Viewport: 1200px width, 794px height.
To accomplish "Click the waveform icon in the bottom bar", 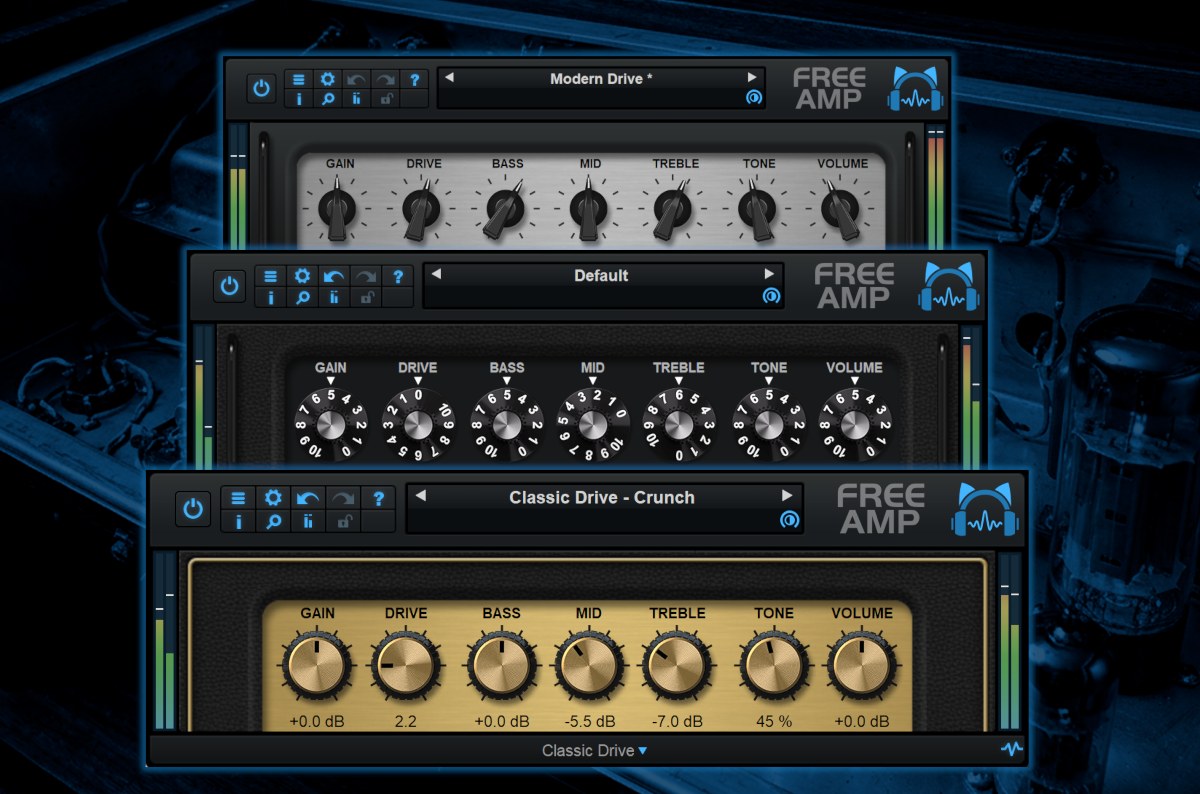I will 1012,749.
